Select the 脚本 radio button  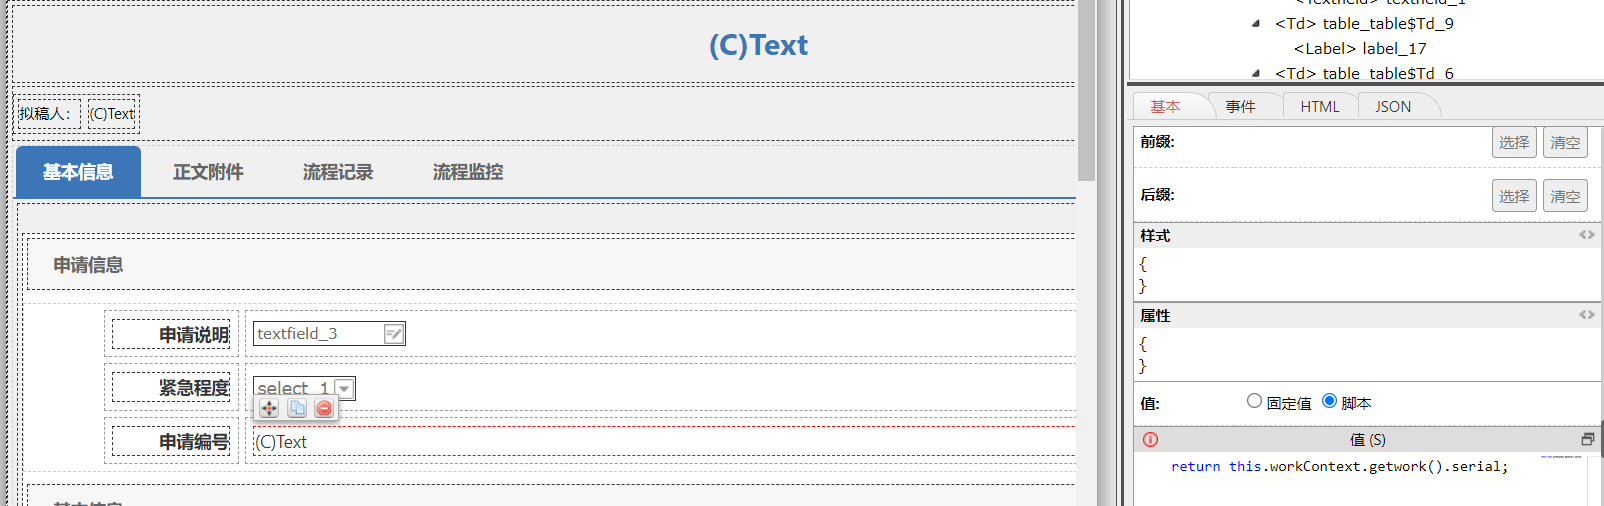tap(1329, 401)
